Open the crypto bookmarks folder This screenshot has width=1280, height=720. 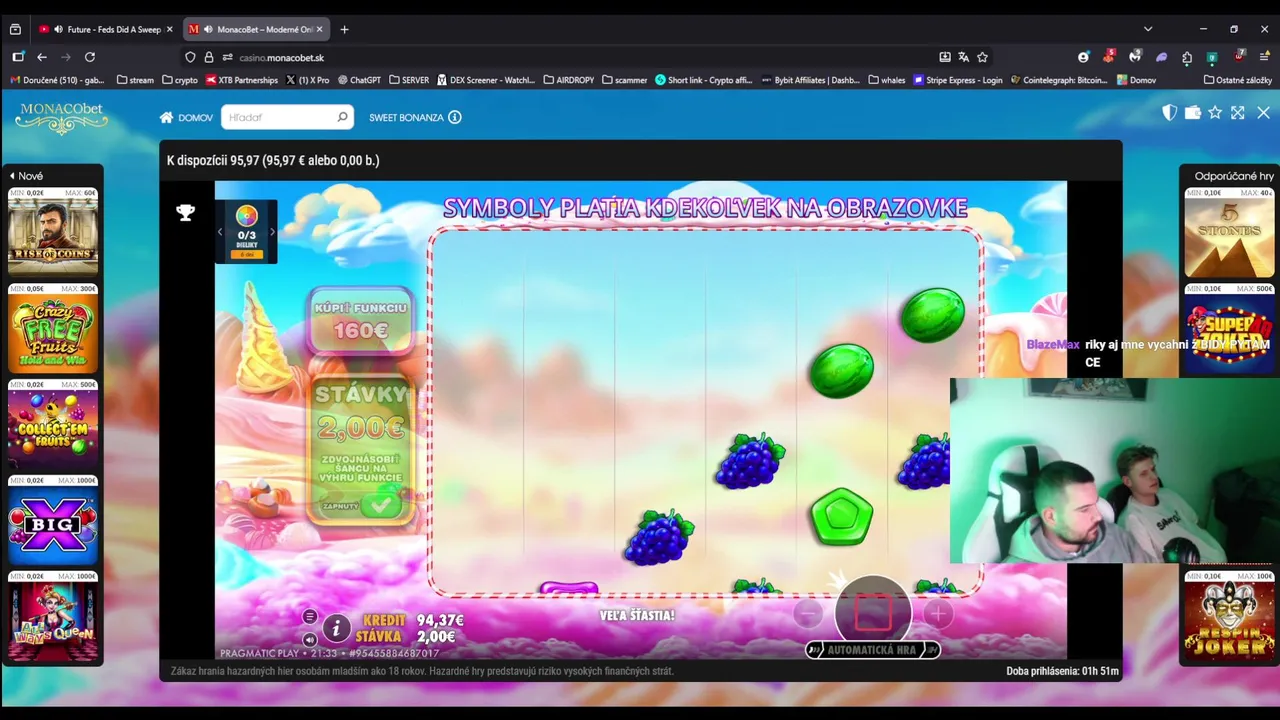coord(180,80)
